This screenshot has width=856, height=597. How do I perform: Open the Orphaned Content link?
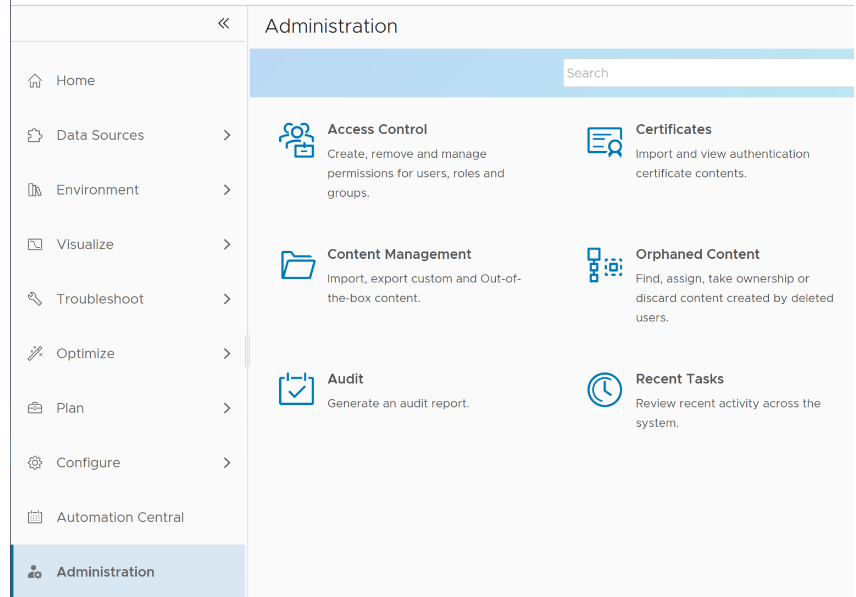[x=698, y=254]
